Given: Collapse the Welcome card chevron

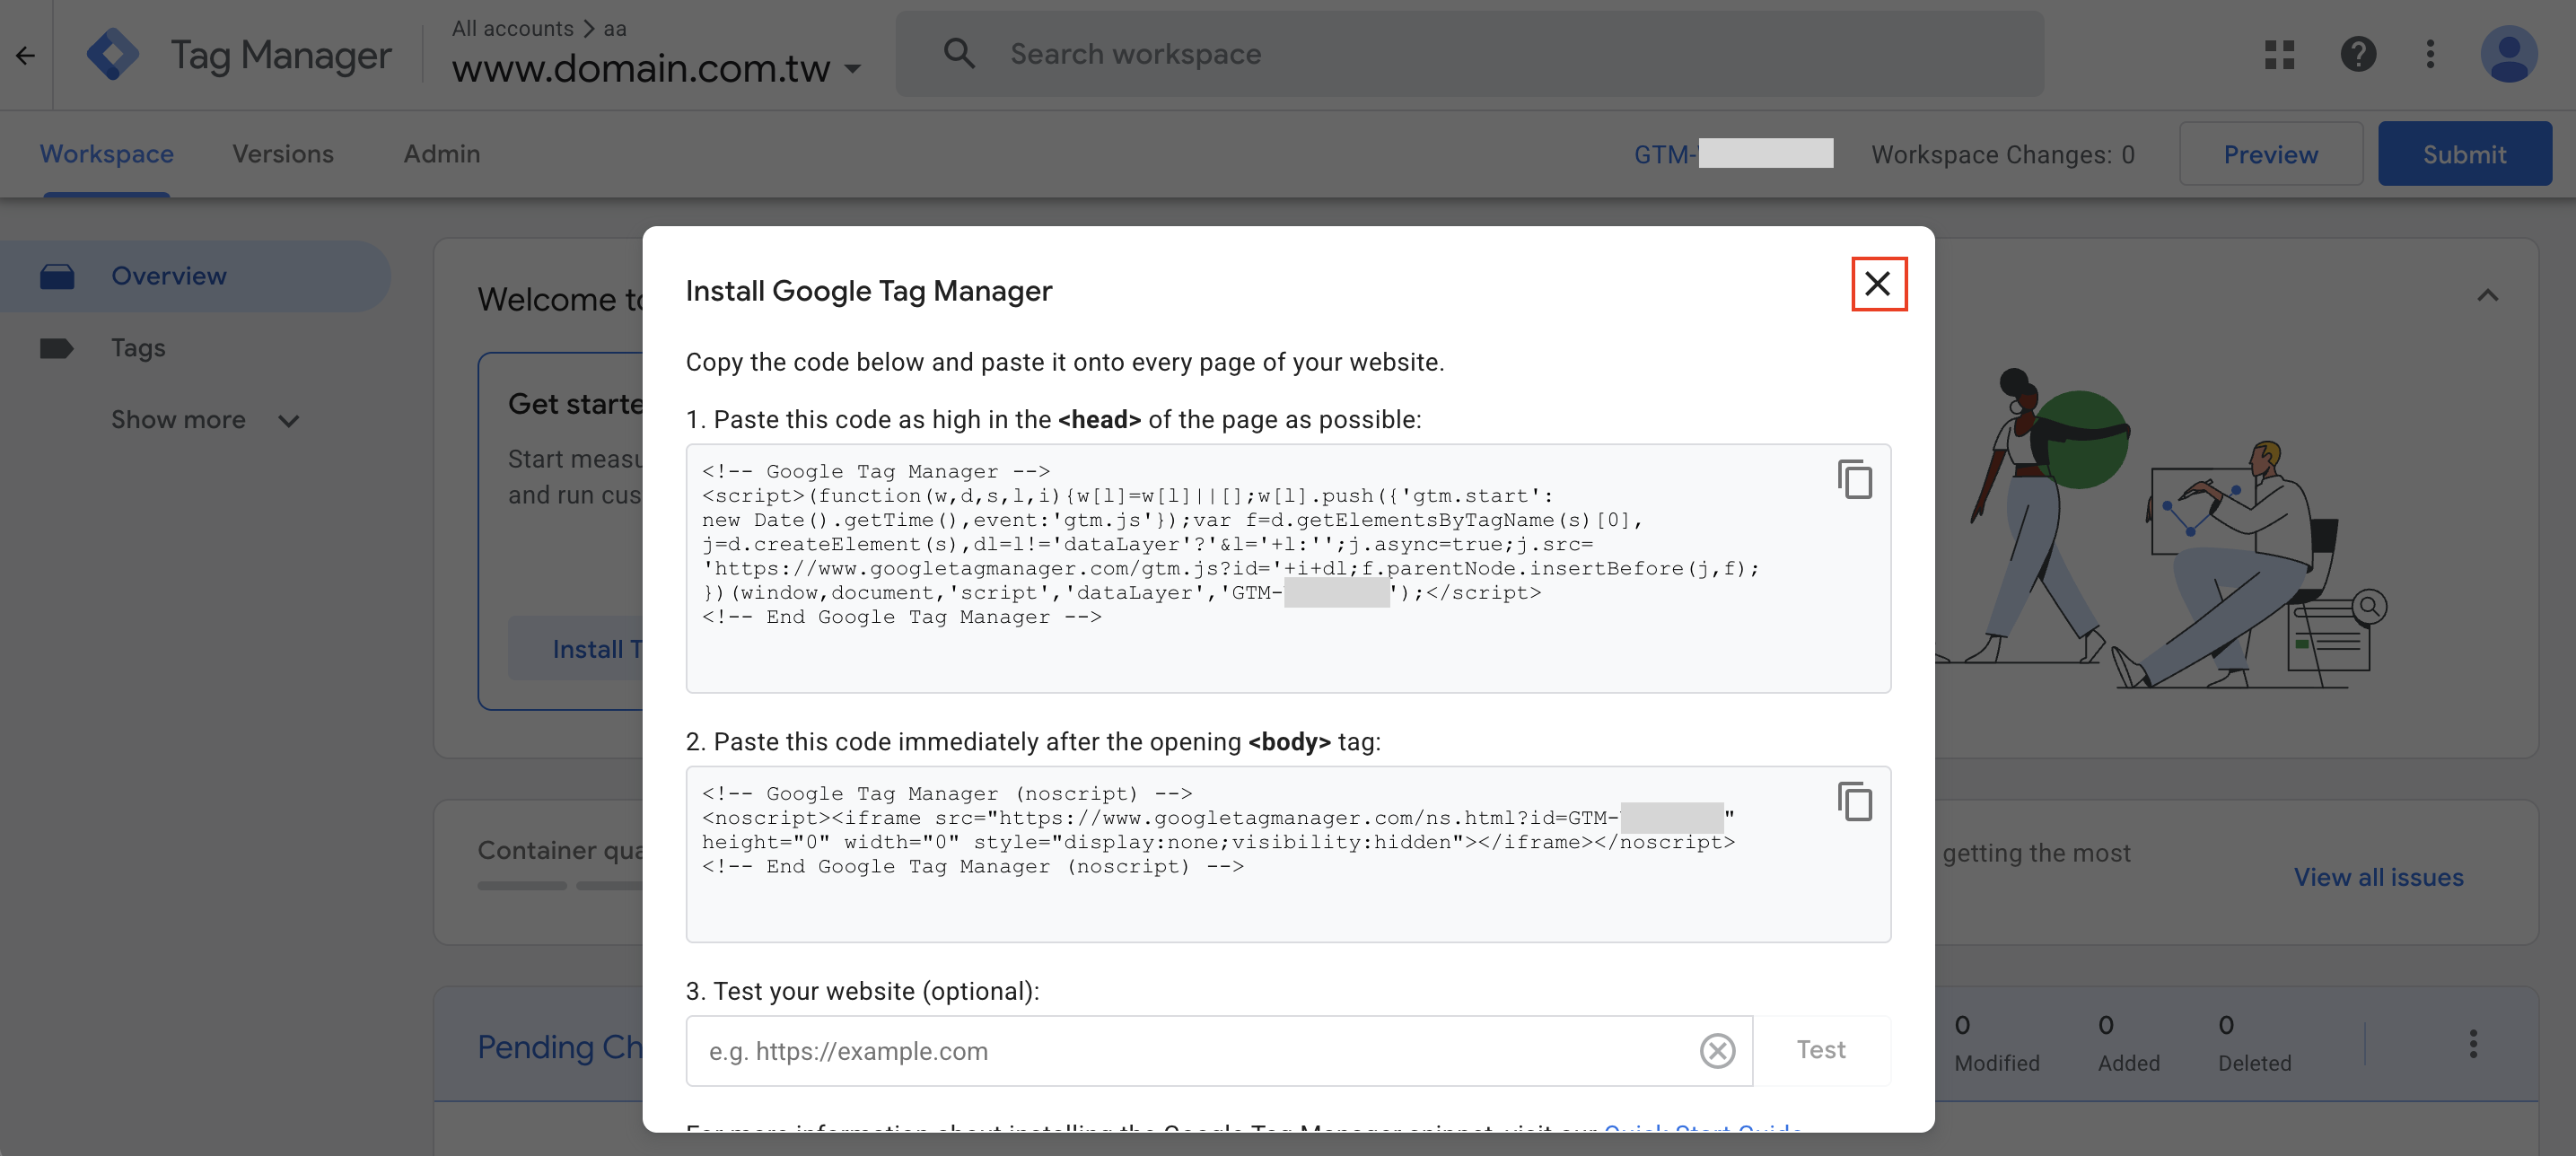Looking at the screenshot, I should coord(2487,296).
